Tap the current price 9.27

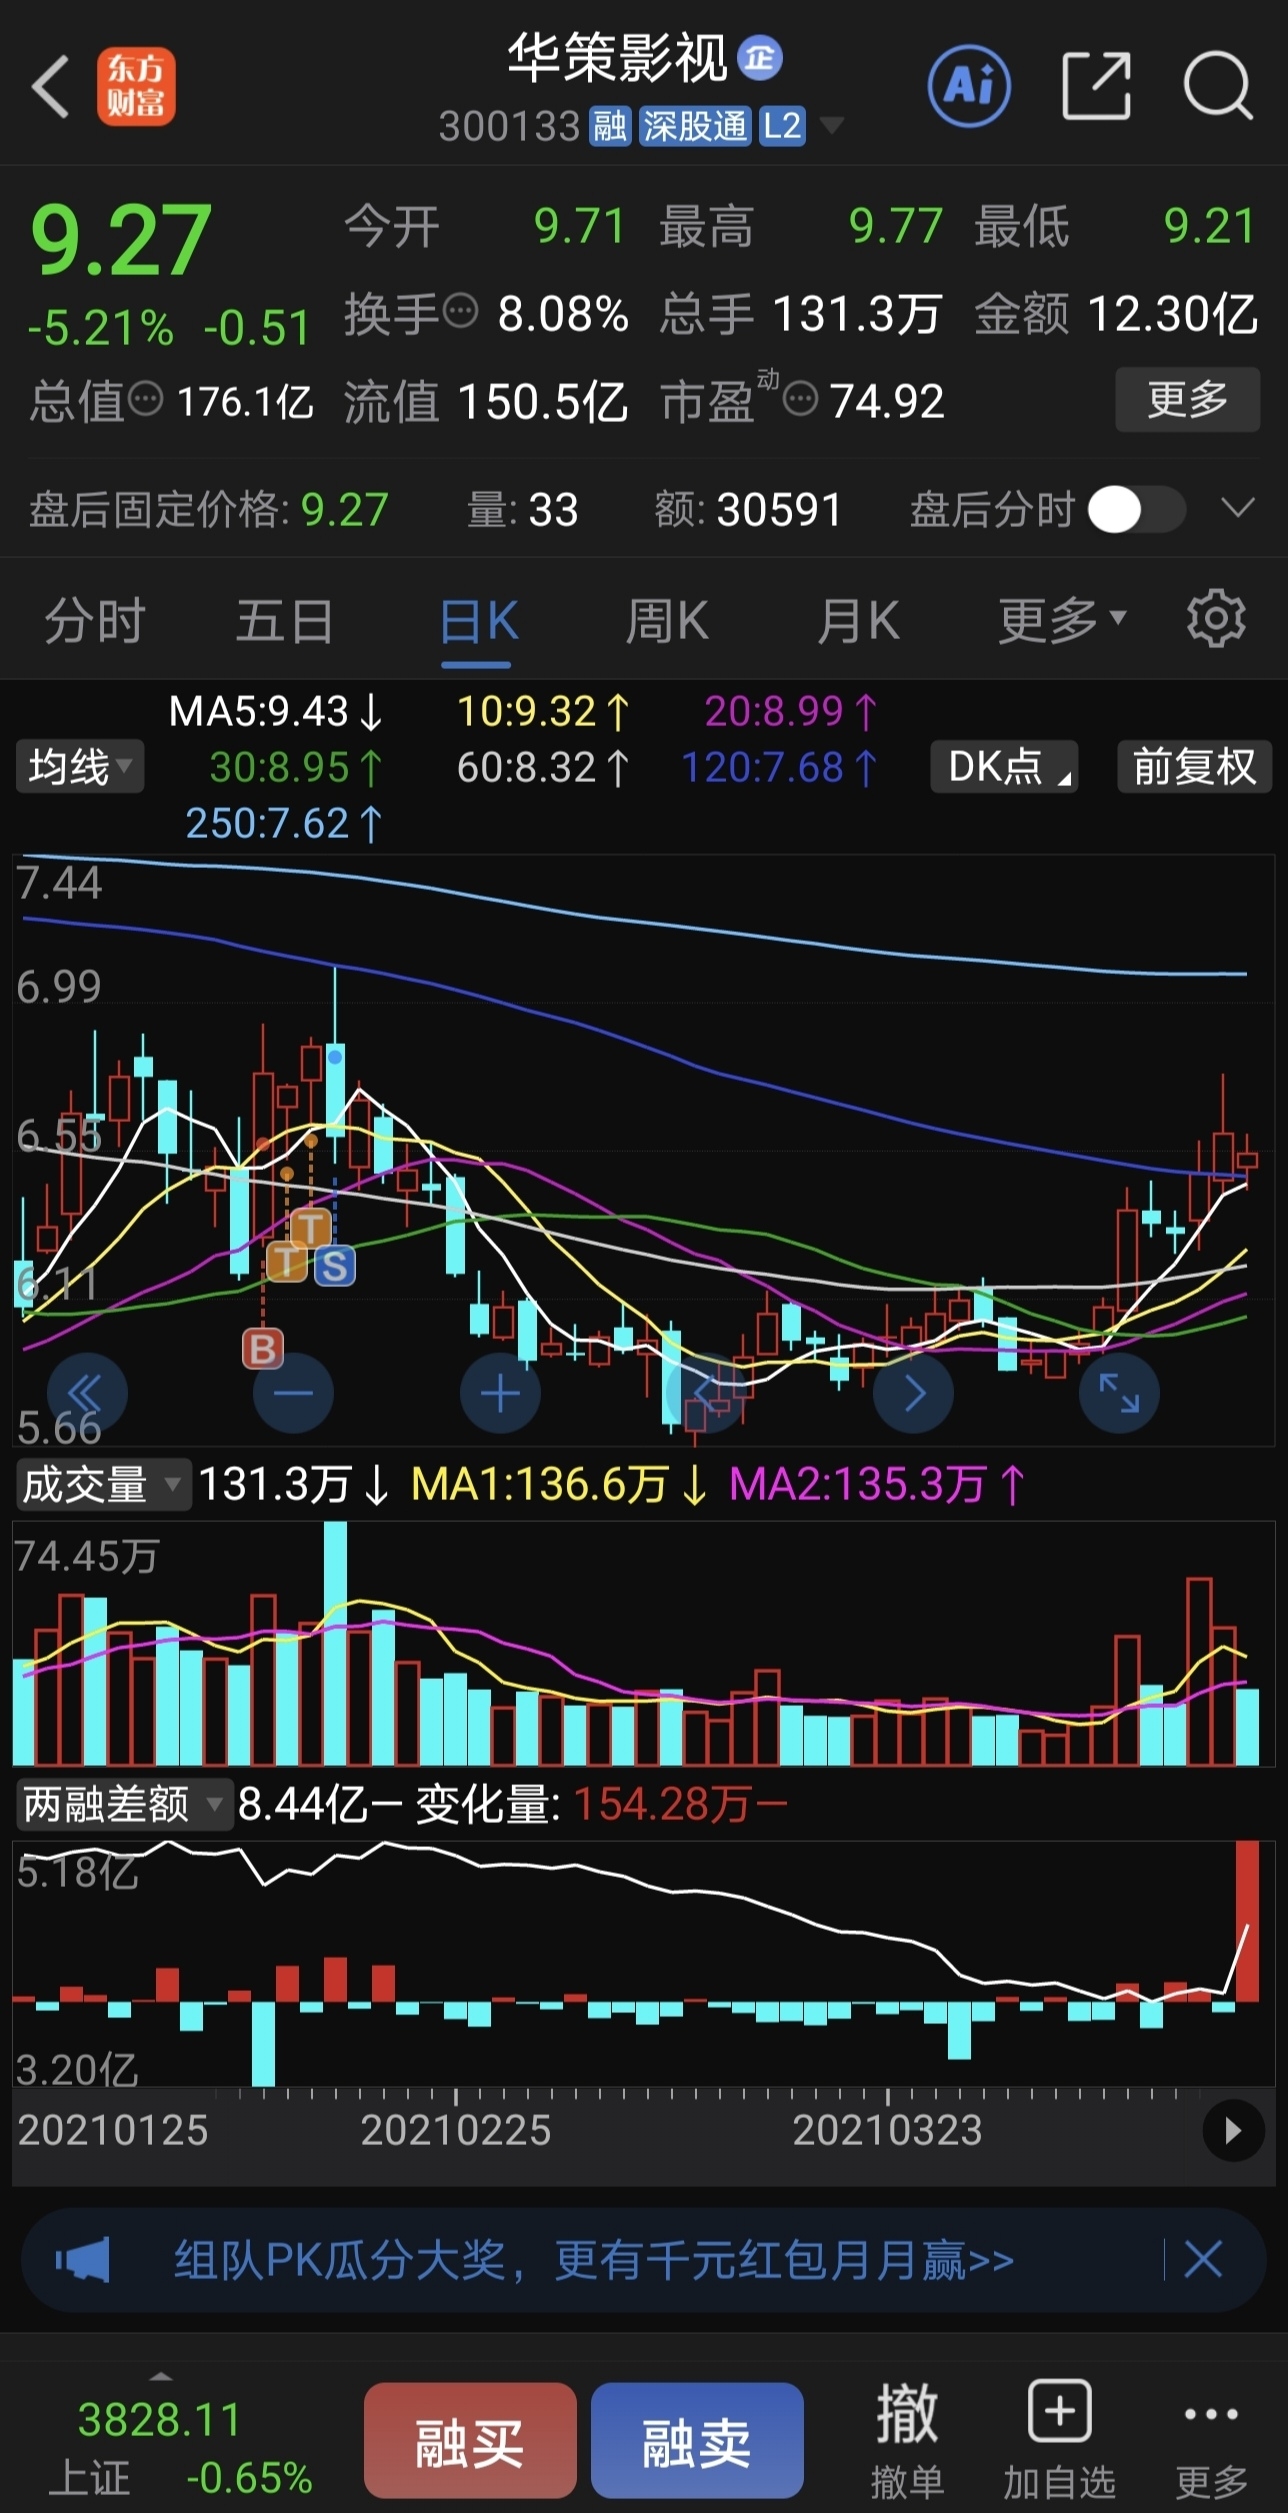click(x=121, y=239)
